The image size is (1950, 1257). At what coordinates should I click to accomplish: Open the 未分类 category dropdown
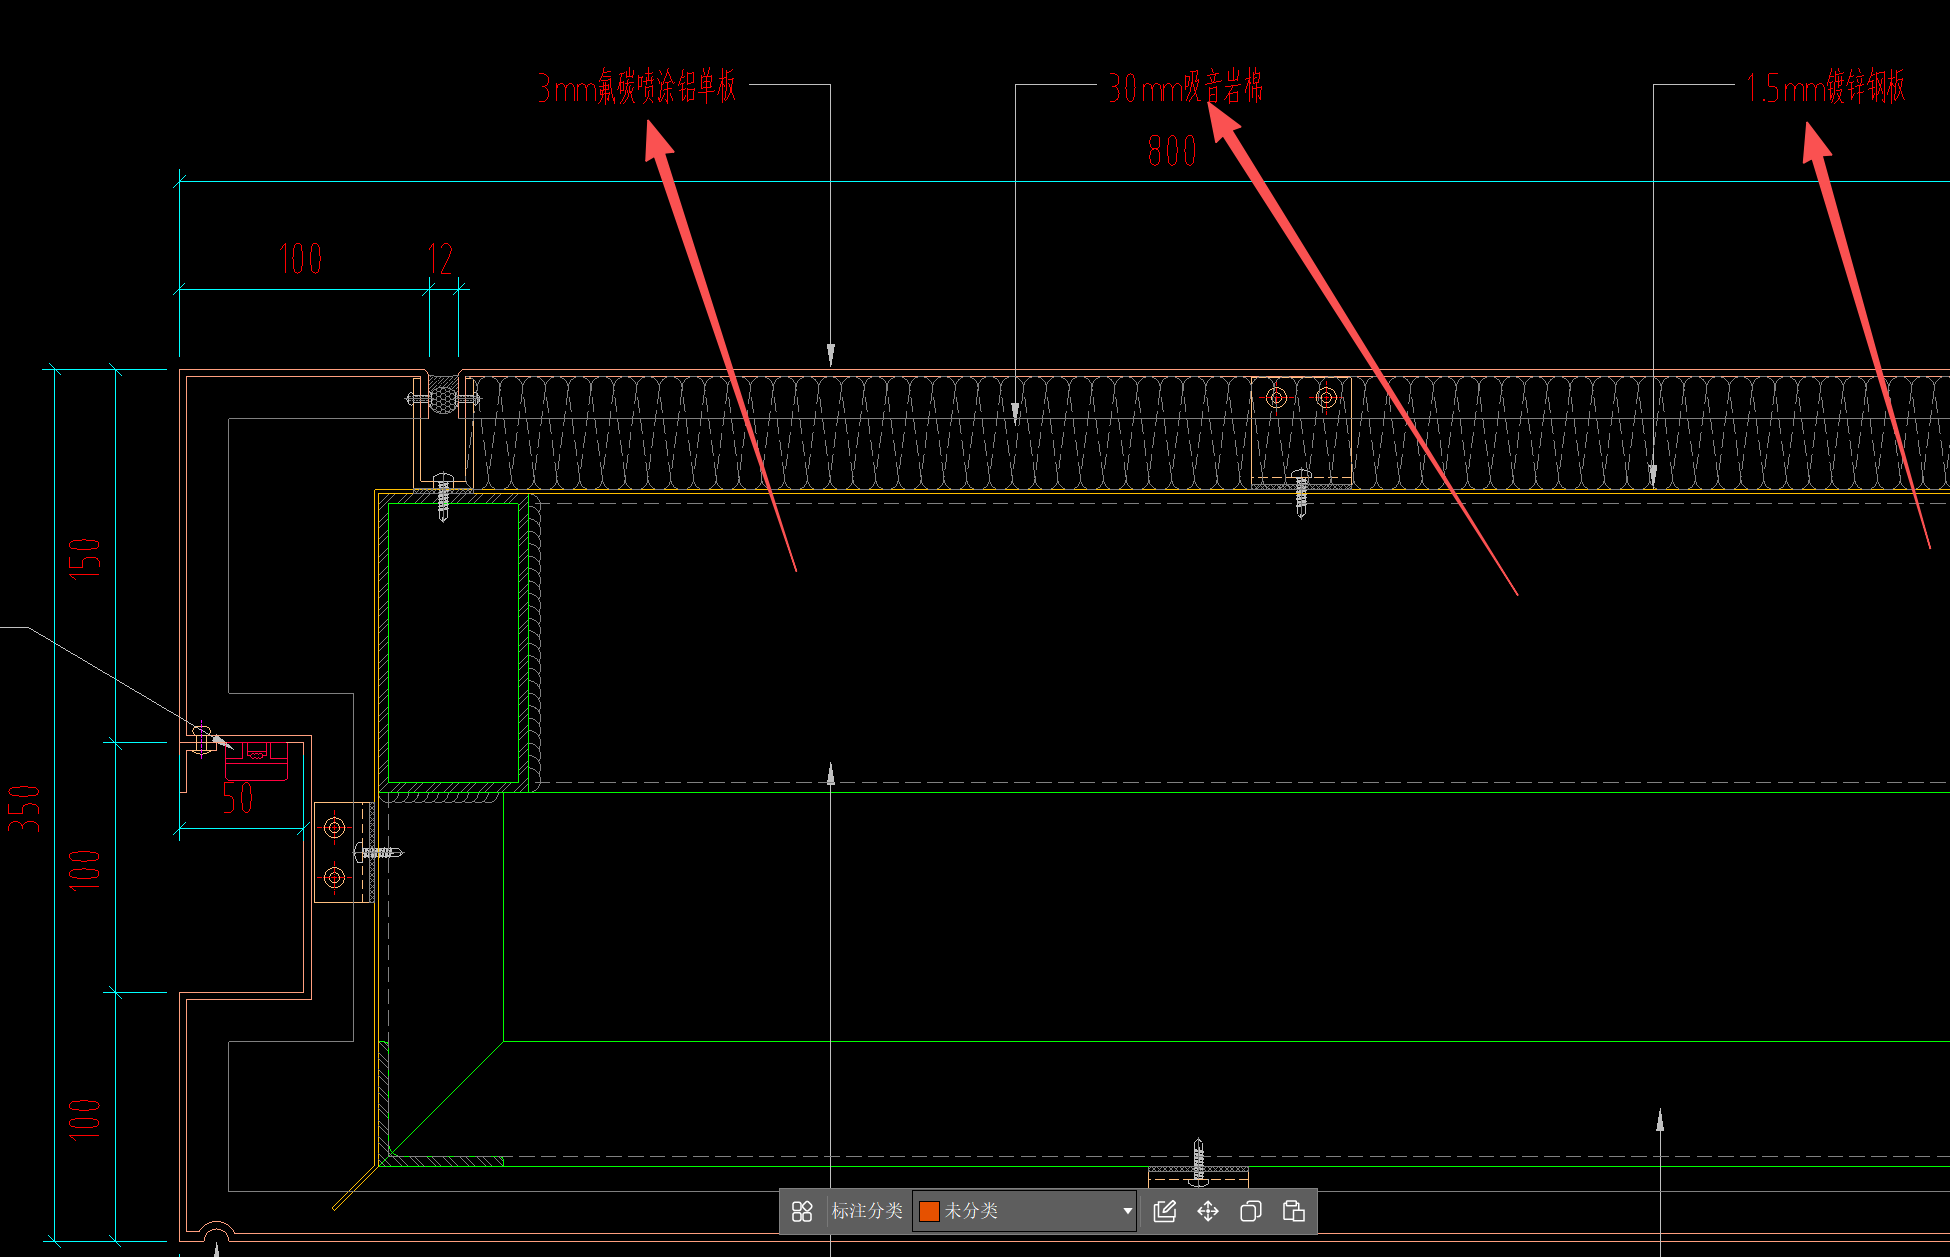pyautogui.click(x=1024, y=1211)
